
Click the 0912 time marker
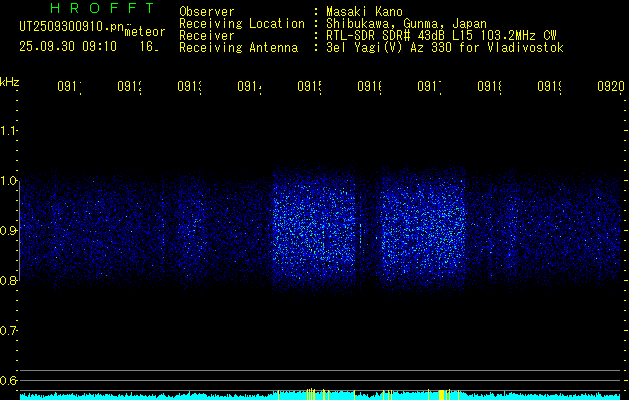130,87
